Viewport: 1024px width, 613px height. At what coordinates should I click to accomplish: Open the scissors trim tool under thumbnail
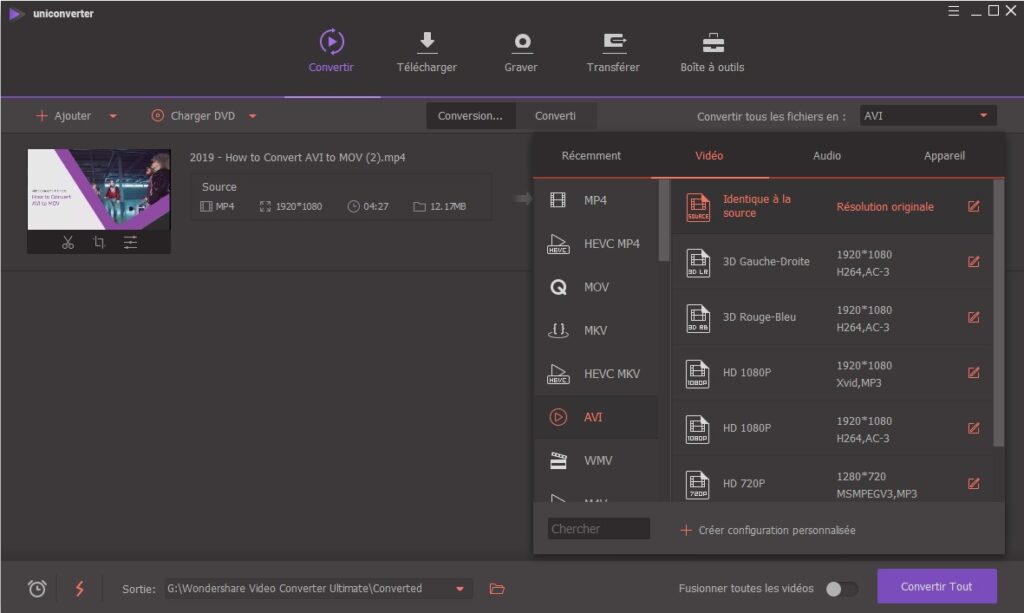68,243
